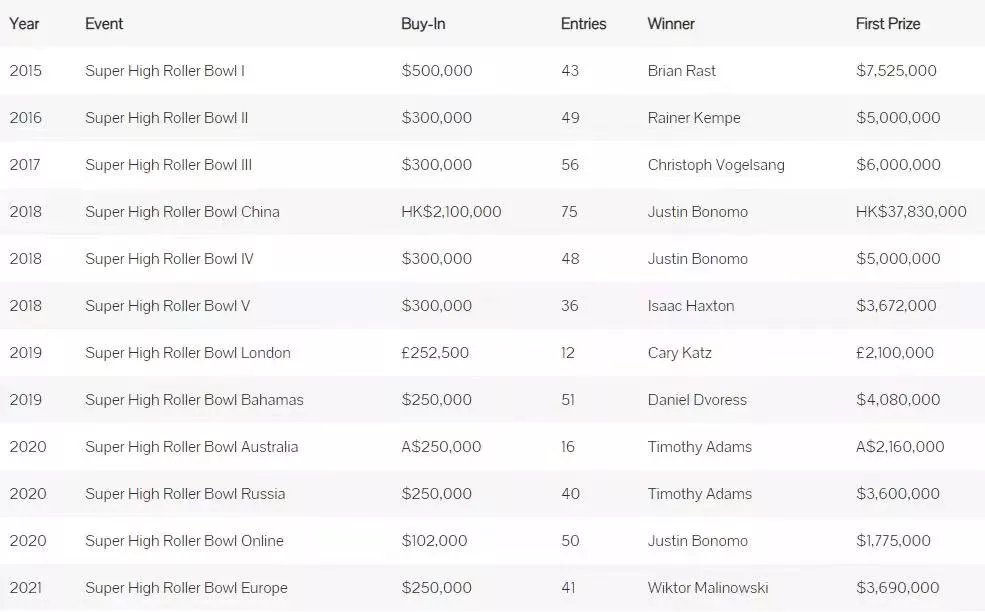Click Isaac Haxton winner name

(691, 306)
